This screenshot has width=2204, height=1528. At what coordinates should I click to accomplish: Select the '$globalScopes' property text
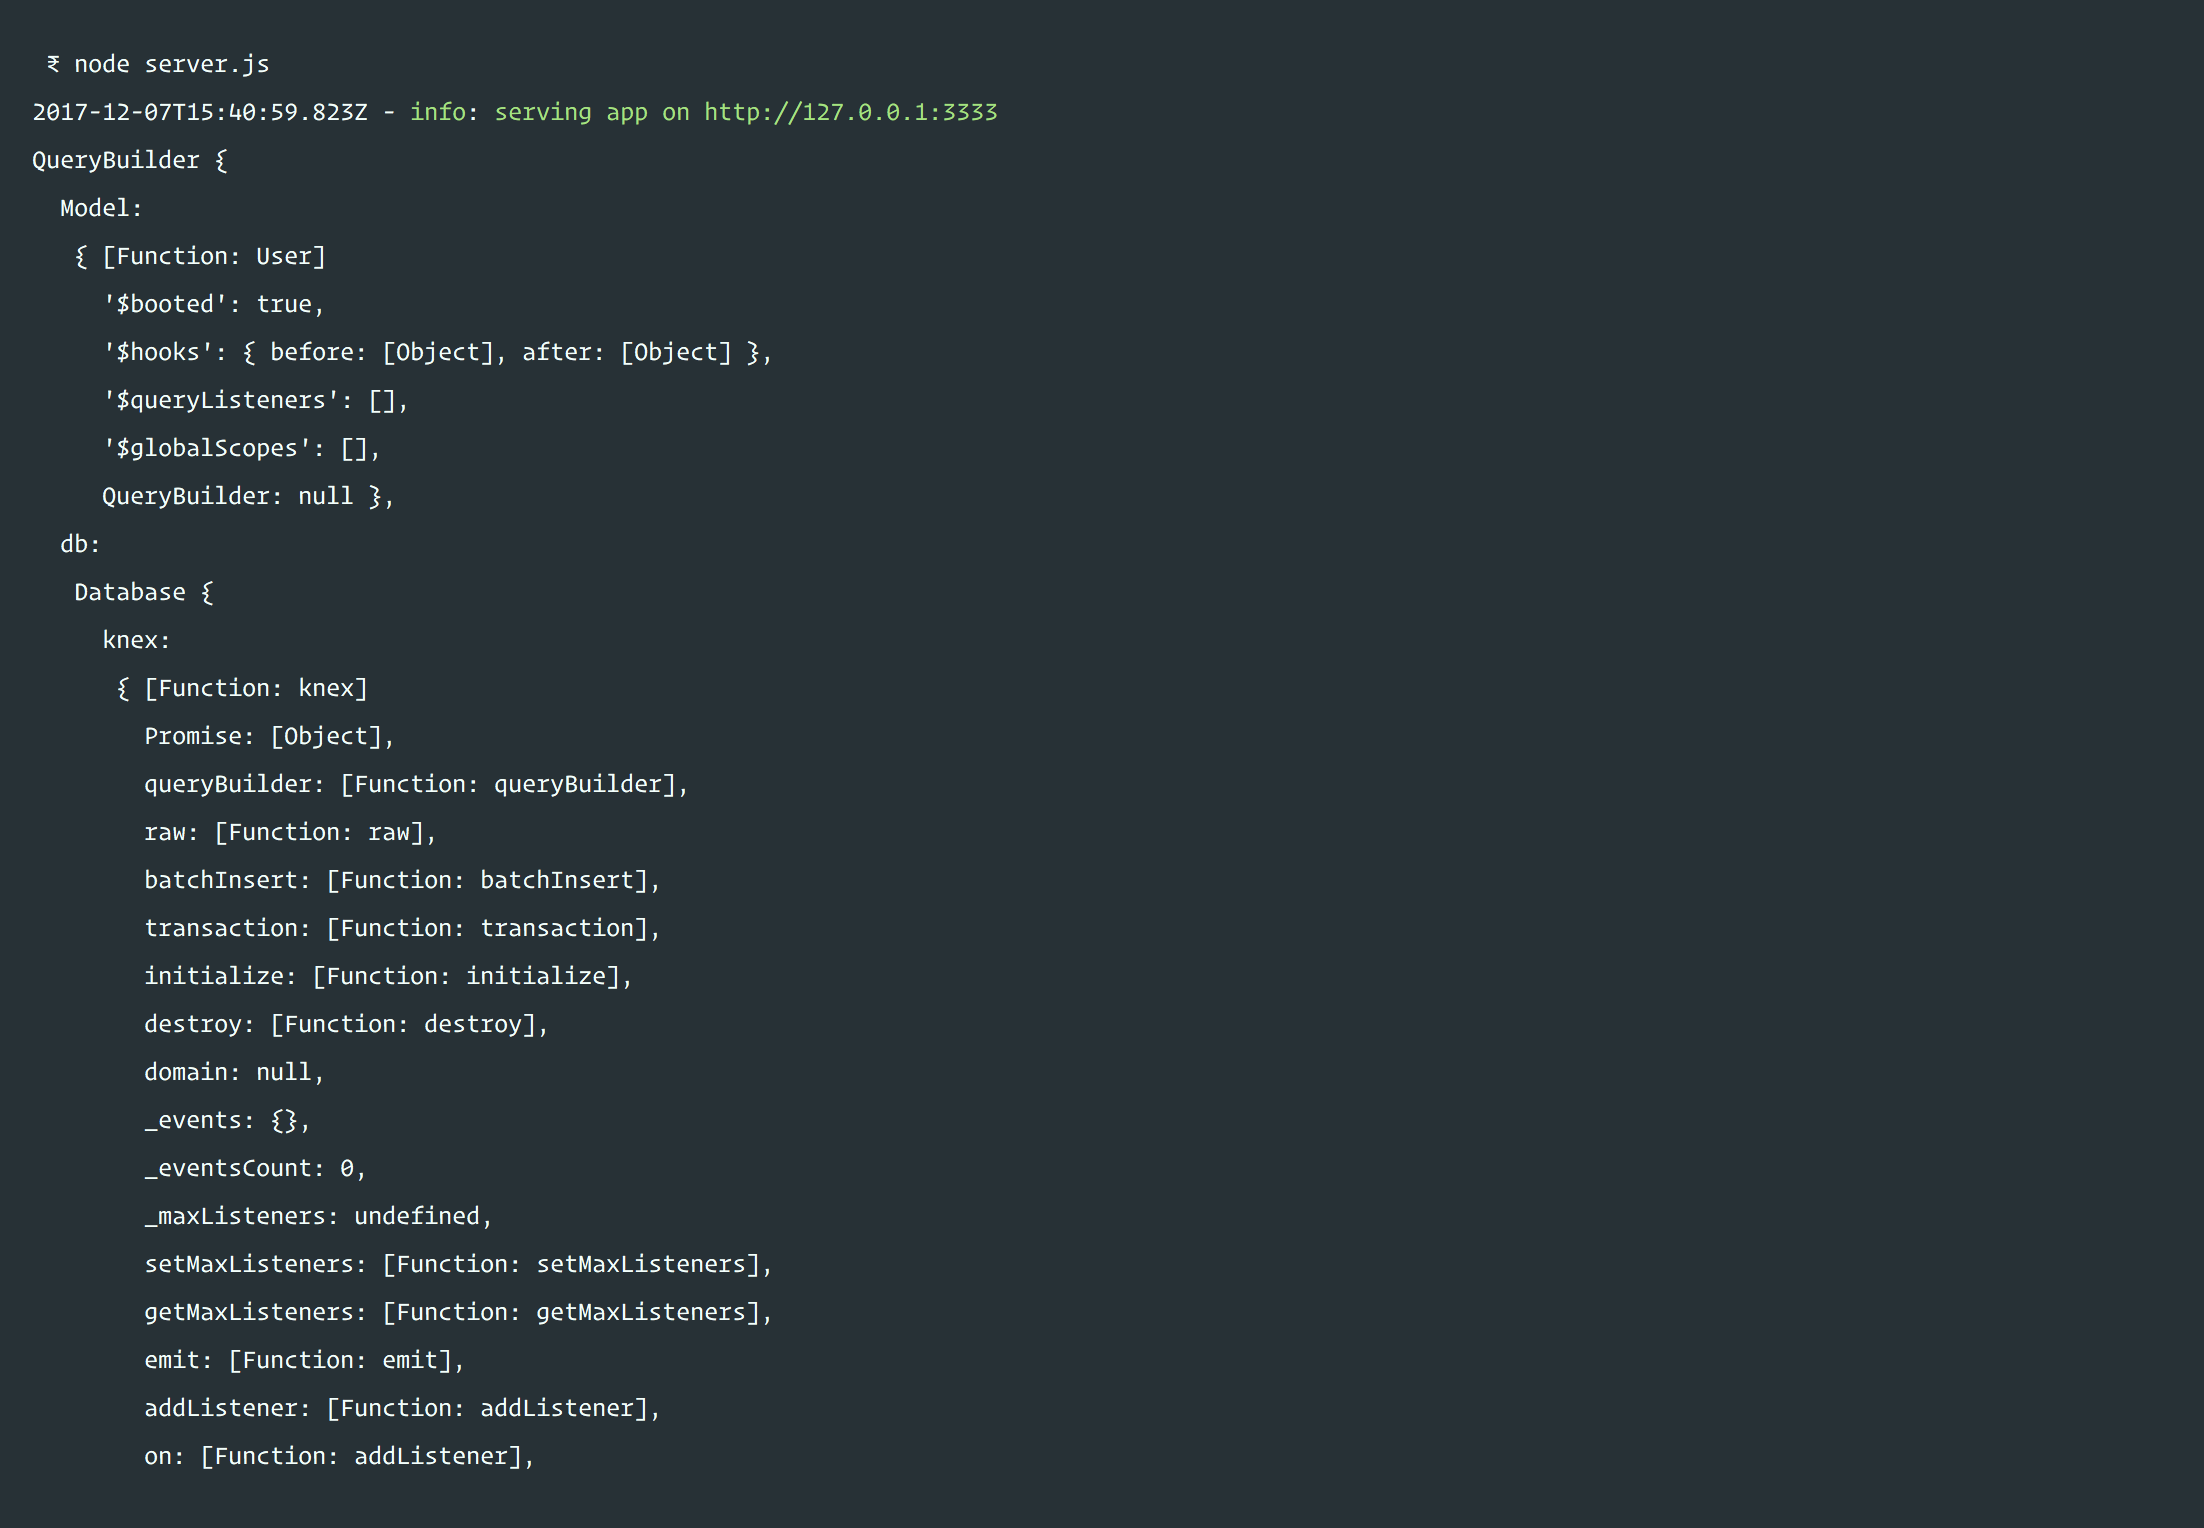point(240,447)
